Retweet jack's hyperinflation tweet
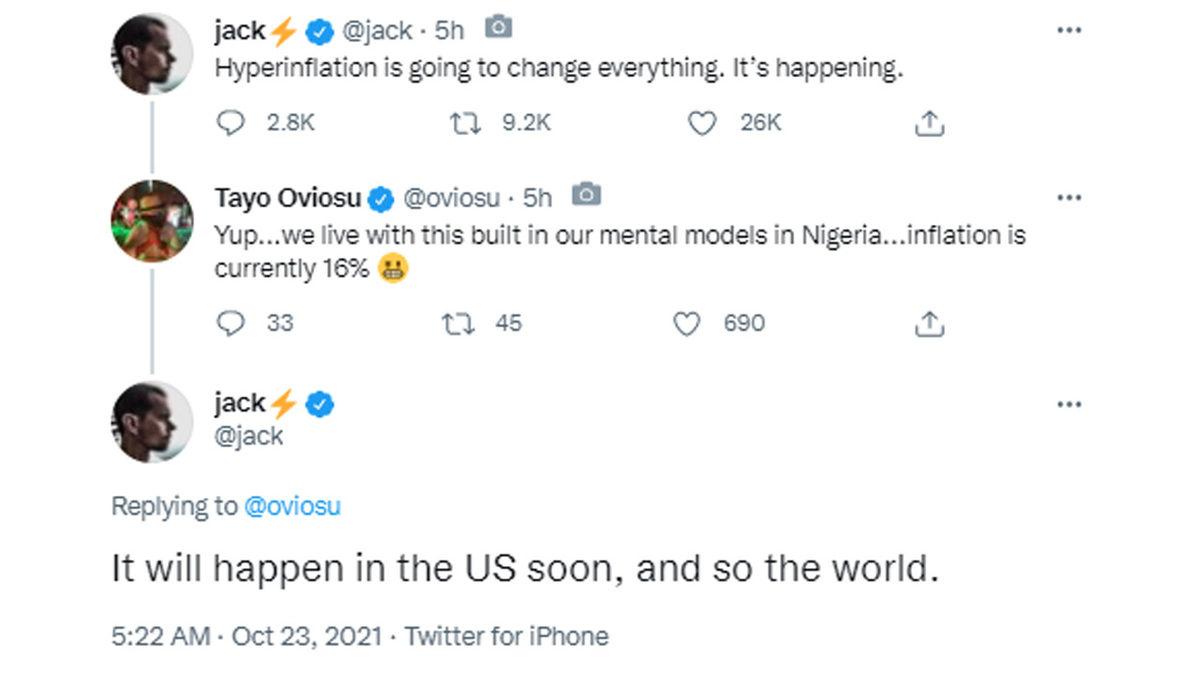Viewport: 1200px width, 675px height. coord(465,123)
